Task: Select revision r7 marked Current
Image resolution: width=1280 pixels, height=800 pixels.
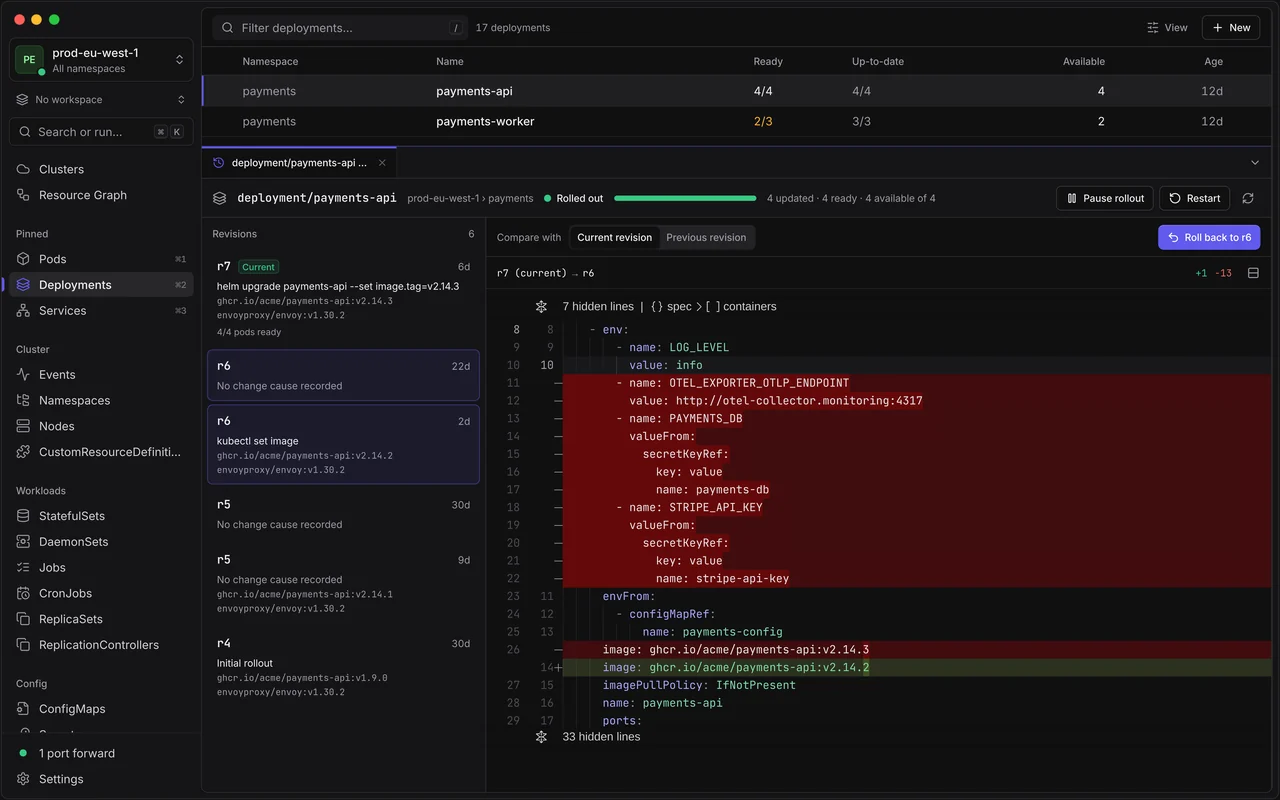Action: [x=343, y=298]
